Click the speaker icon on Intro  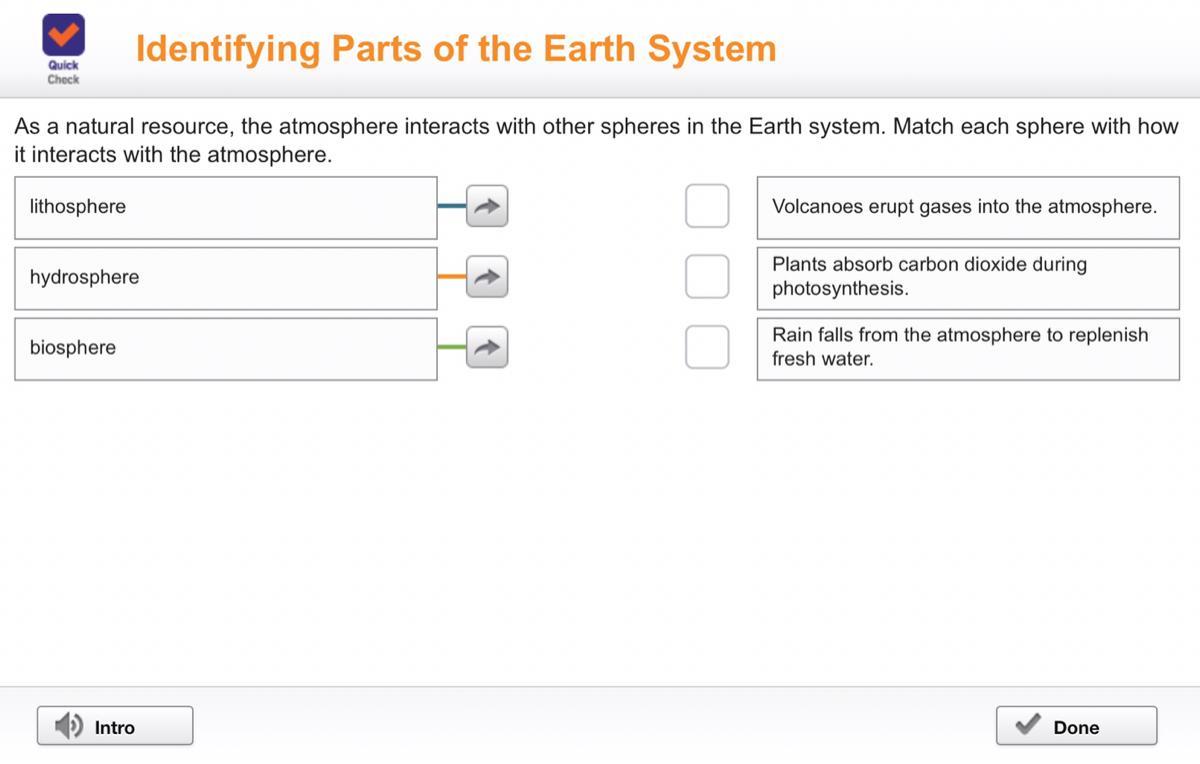[69, 726]
